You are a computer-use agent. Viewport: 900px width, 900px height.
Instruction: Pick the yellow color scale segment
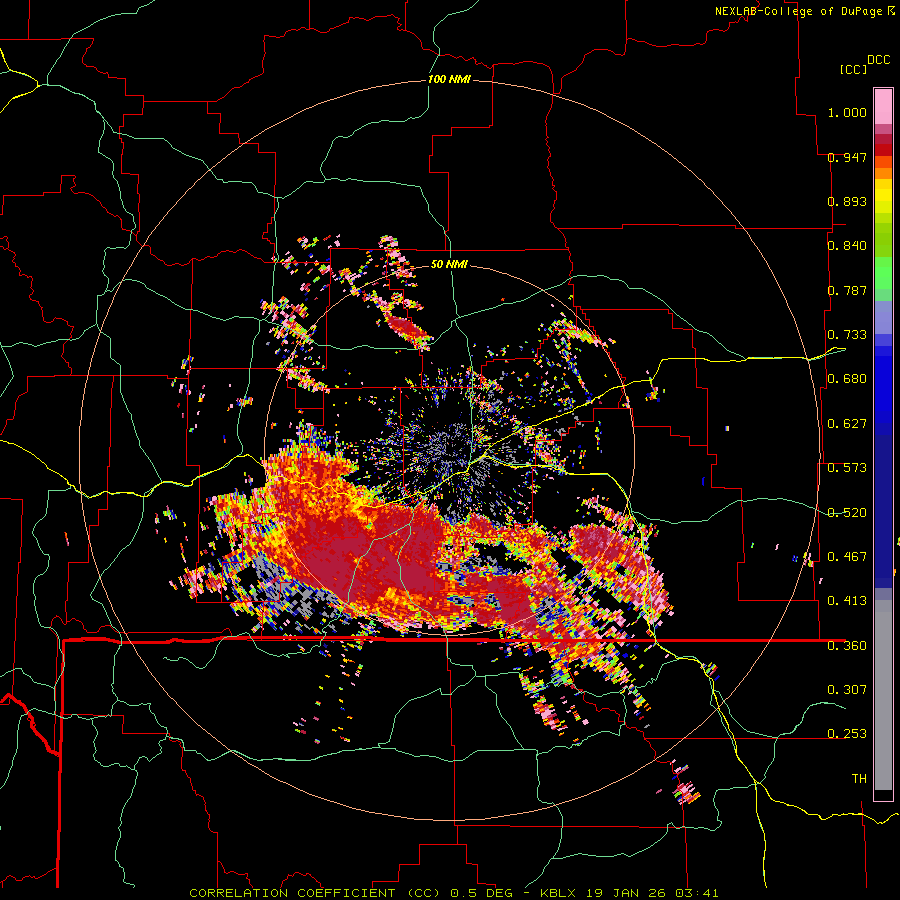click(883, 196)
